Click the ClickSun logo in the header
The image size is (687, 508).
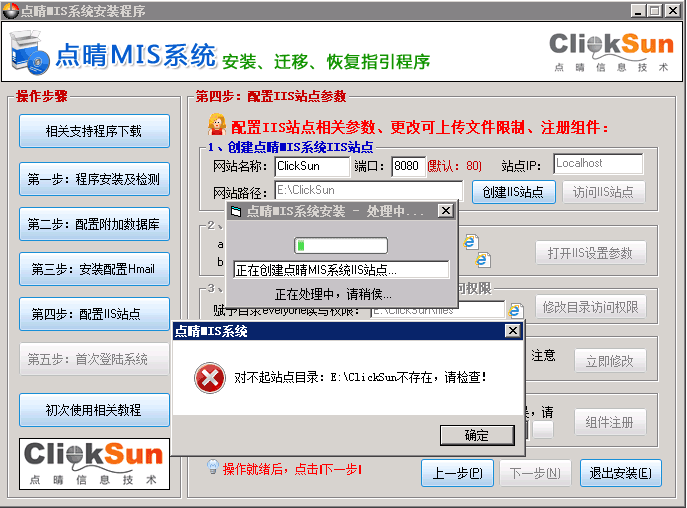tap(610, 50)
